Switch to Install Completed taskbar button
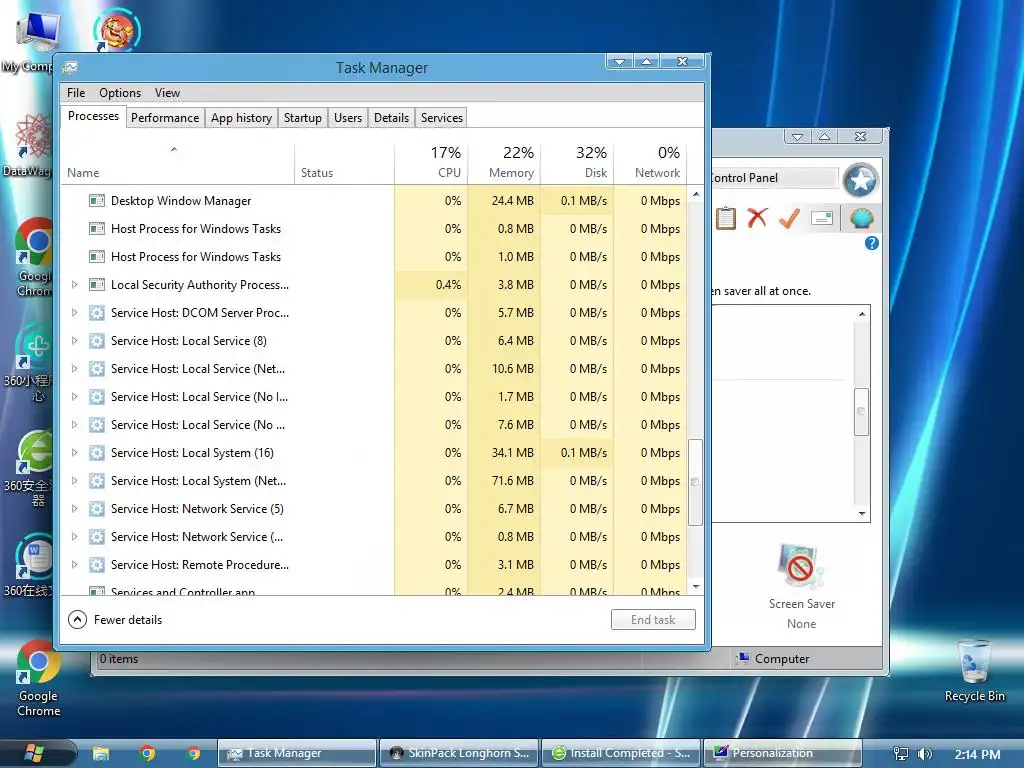The width and height of the screenshot is (1024, 768). click(x=621, y=753)
